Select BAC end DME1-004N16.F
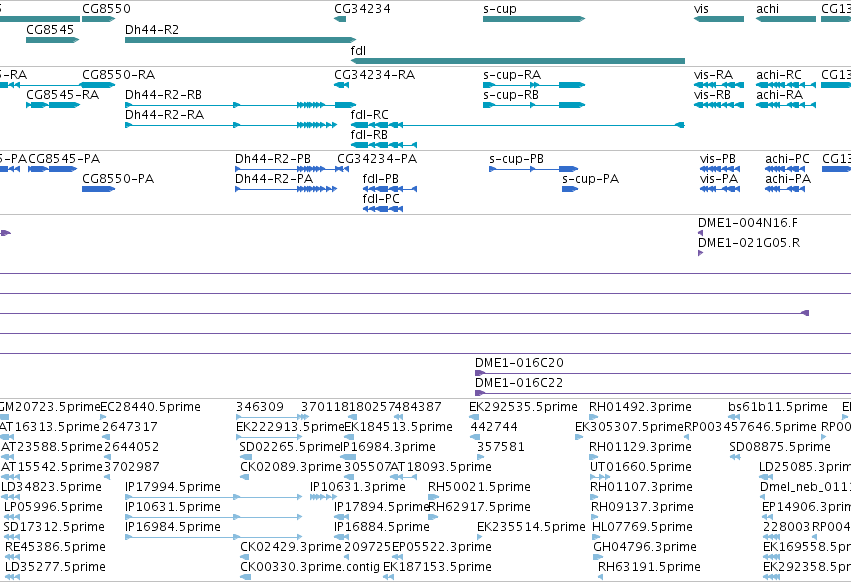 tap(748, 223)
